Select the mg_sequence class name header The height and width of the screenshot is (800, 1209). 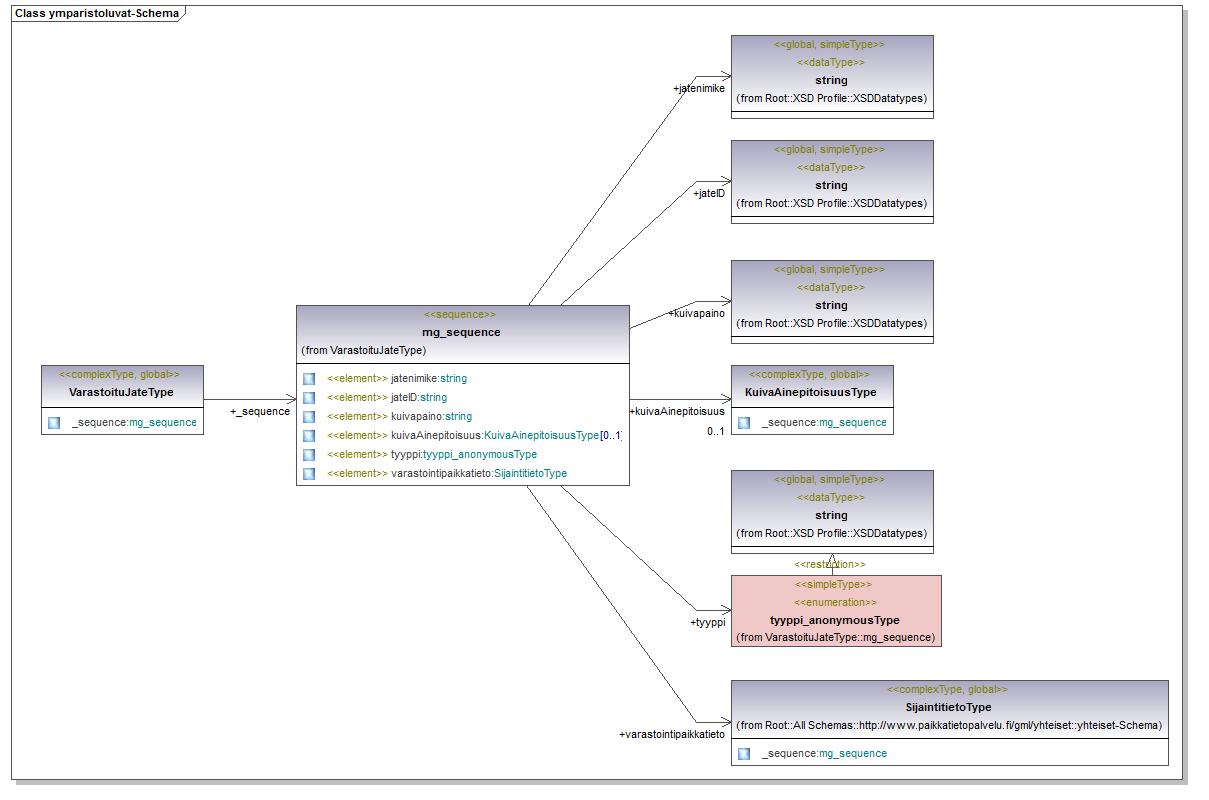[x=461, y=332]
